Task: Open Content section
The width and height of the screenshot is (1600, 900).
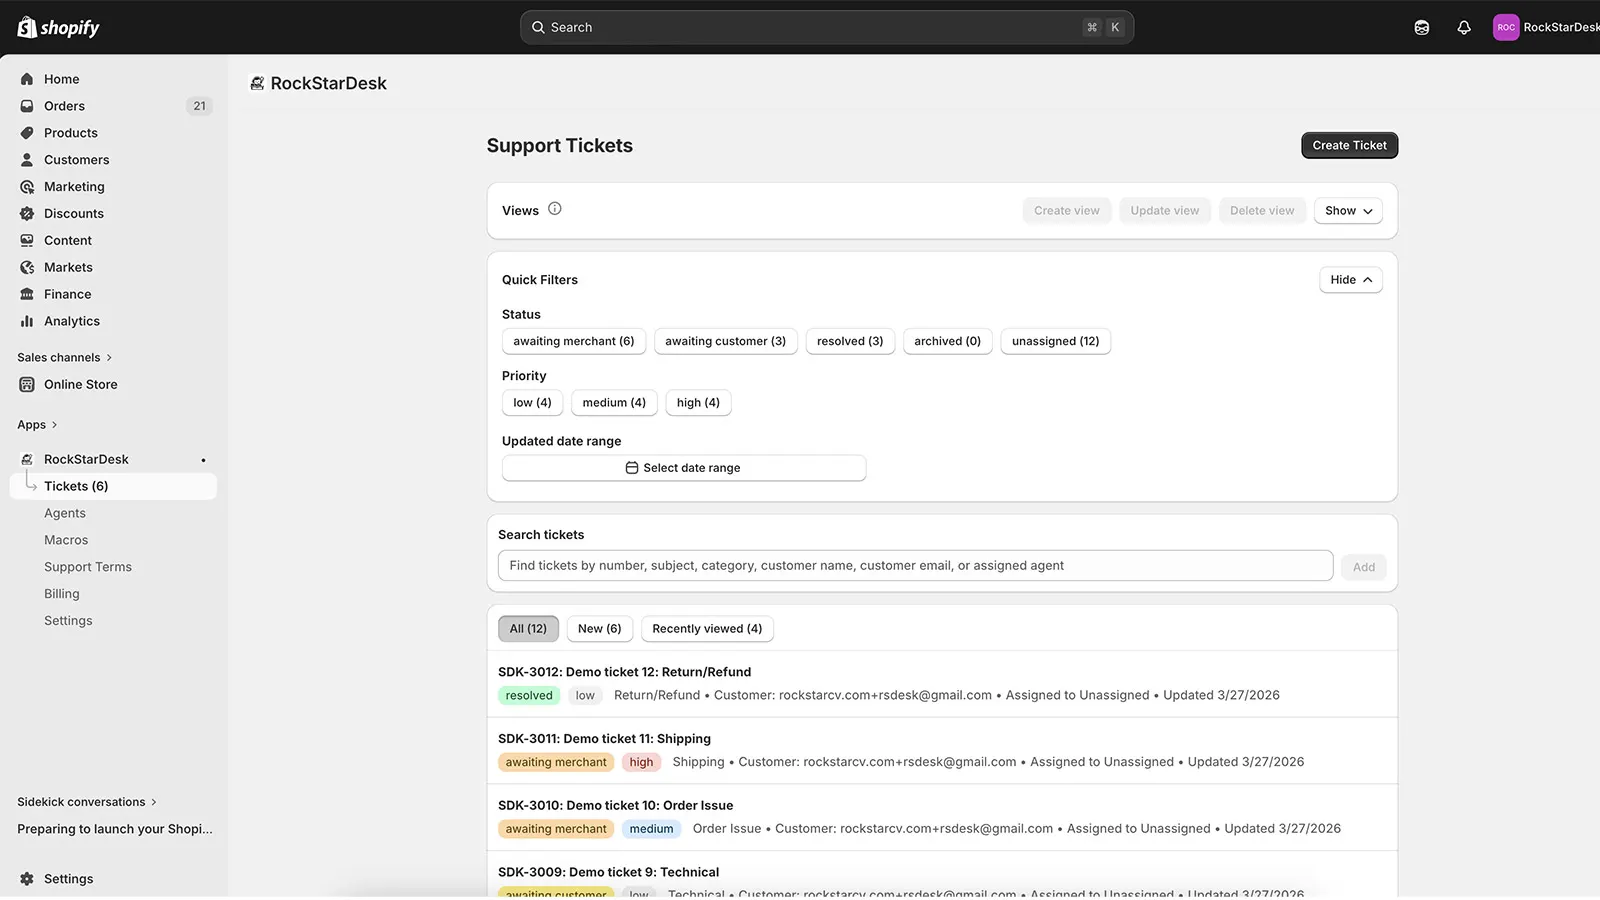Action: click(x=68, y=241)
